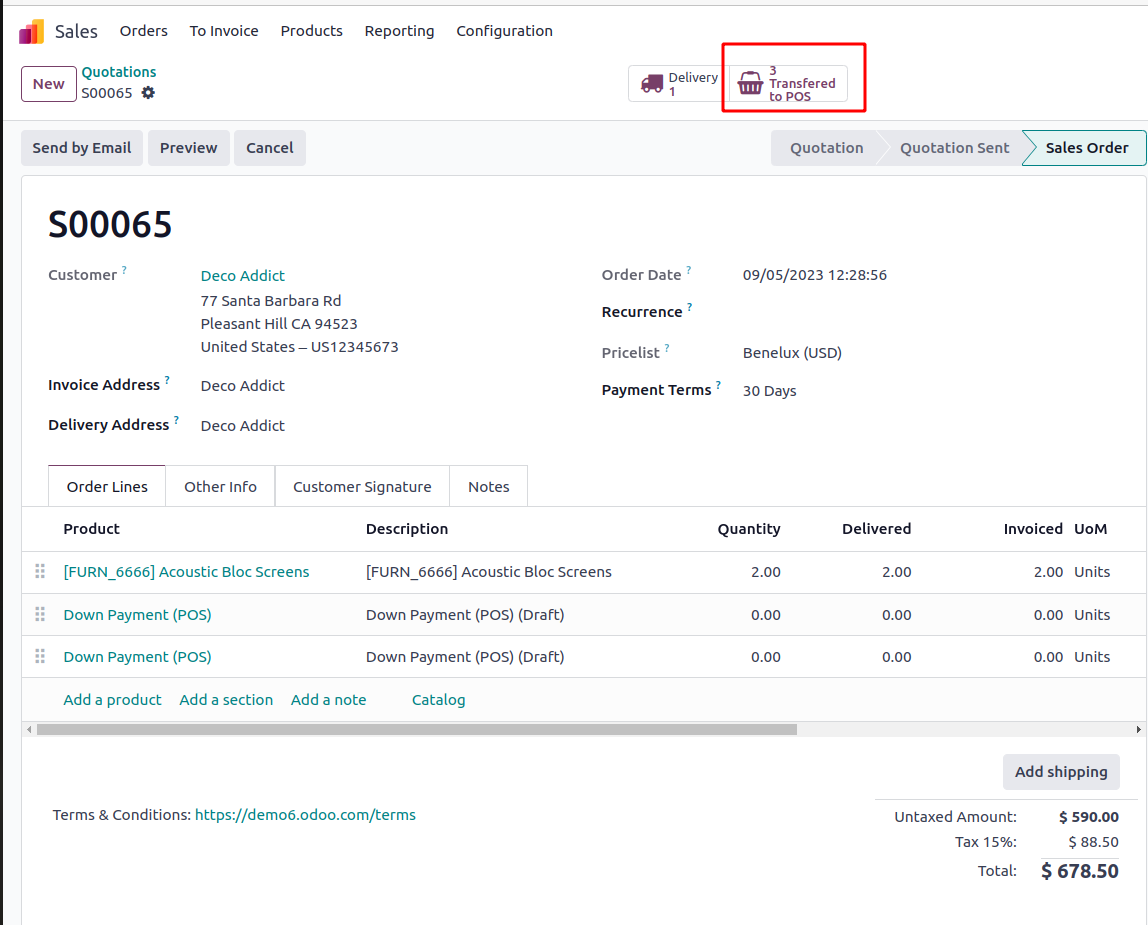This screenshot has width=1148, height=925.
Task: Open the Products menu
Action: [311, 31]
